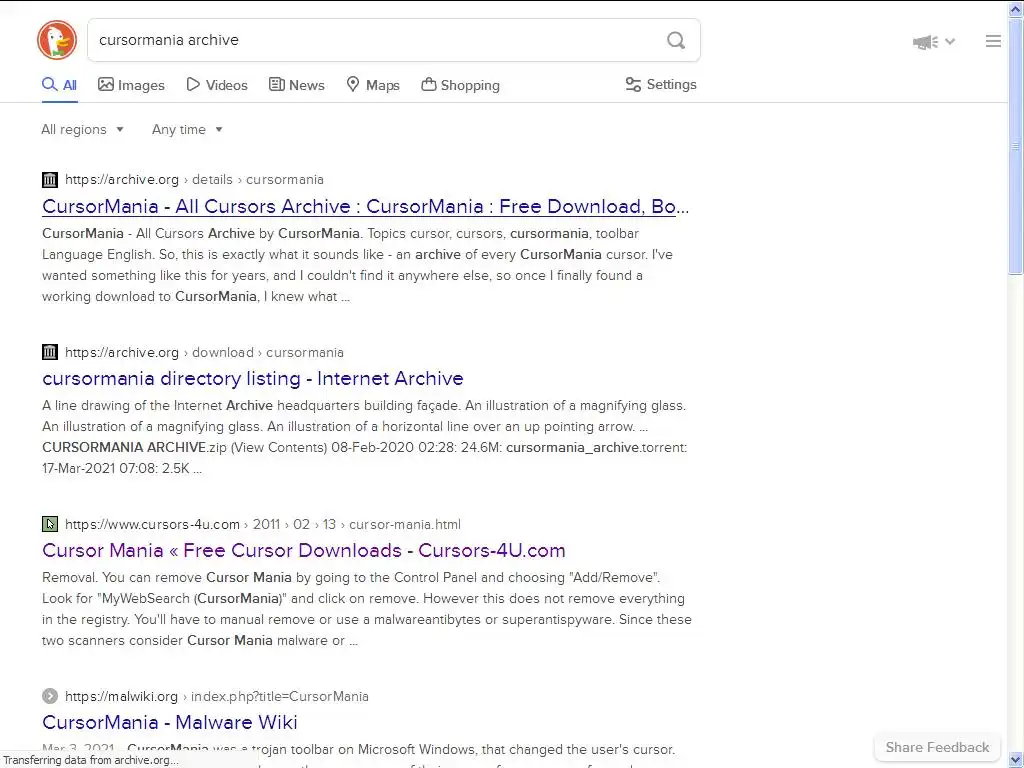This screenshot has width=1024, height=768.
Task: Switch to the Images tab
Action: (x=131, y=85)
